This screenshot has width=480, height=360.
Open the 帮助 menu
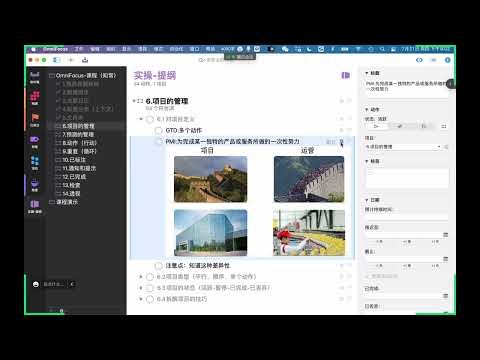pos(210,49)
